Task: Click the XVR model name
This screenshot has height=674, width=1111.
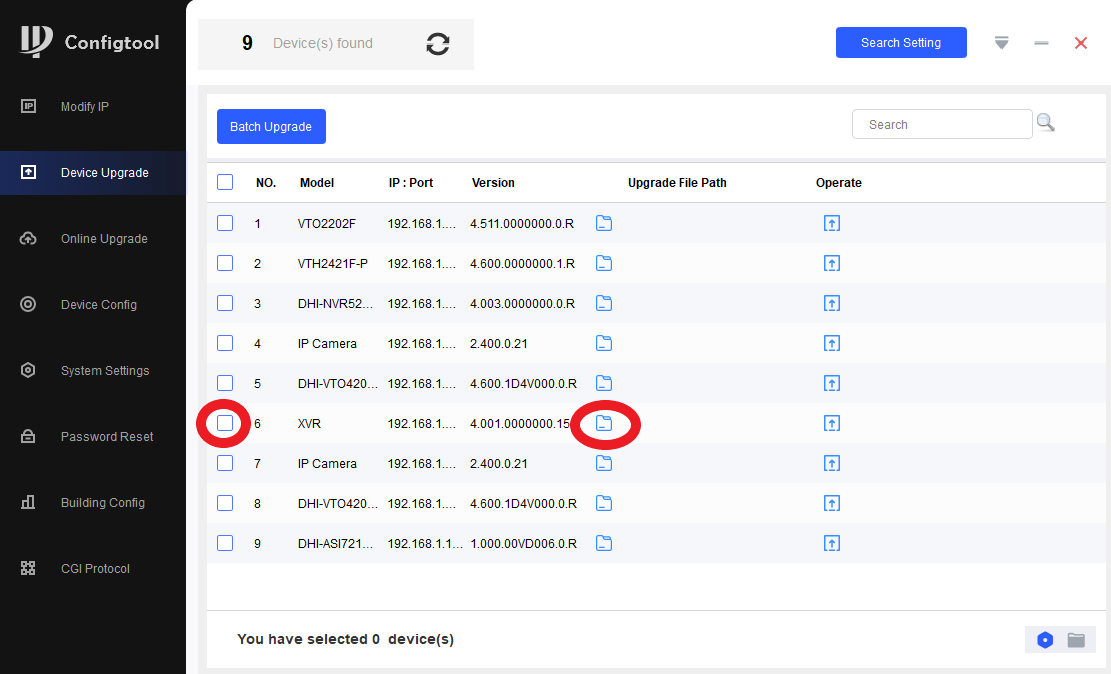Action: point(310,424)
